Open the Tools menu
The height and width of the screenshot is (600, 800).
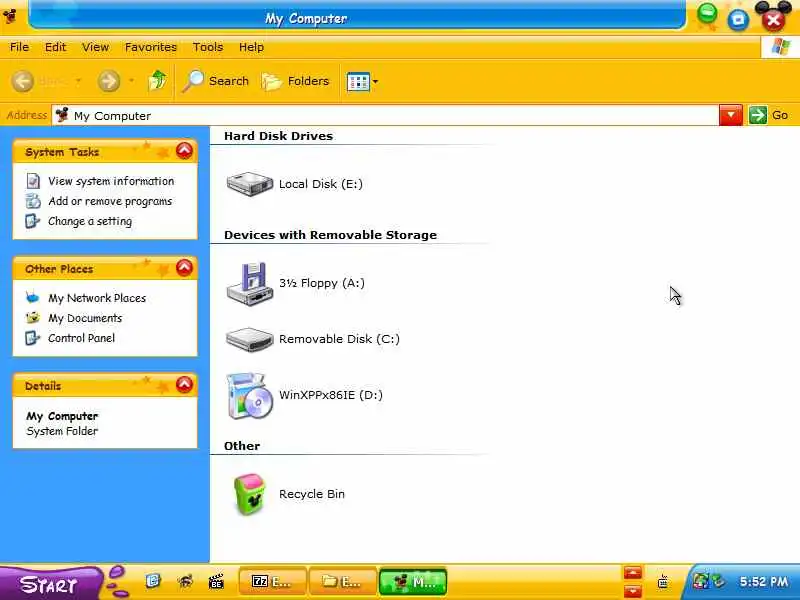point(208,47)
